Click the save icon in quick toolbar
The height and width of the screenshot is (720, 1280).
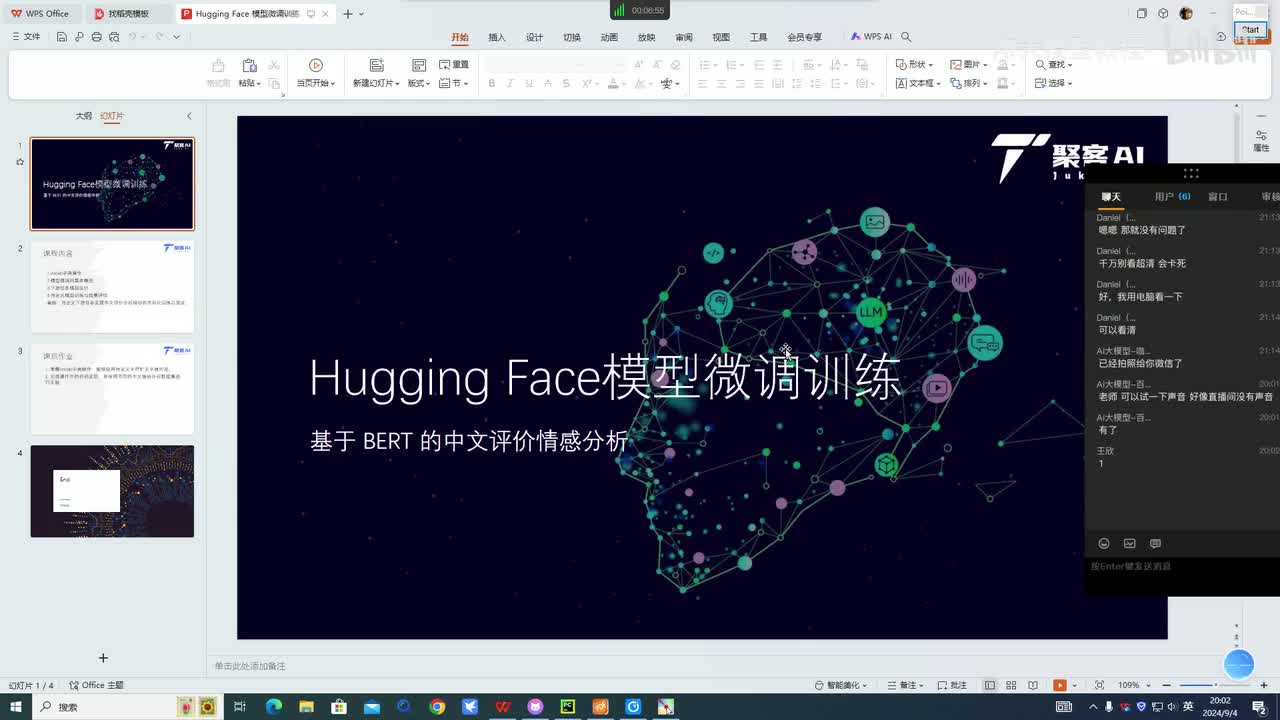point(62,37)
